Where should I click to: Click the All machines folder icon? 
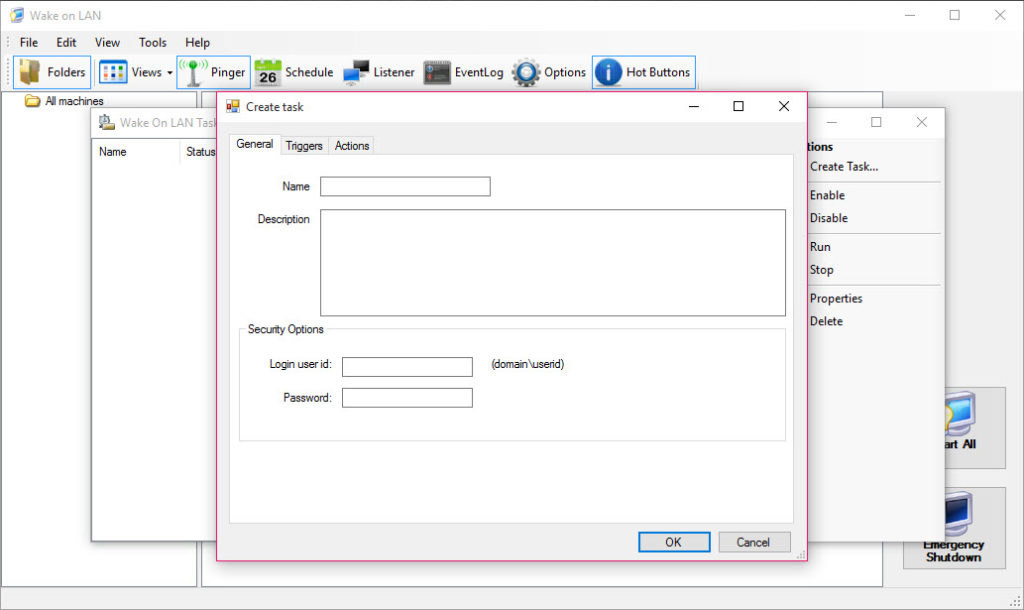pyautogui.click(x=32, y=101)
